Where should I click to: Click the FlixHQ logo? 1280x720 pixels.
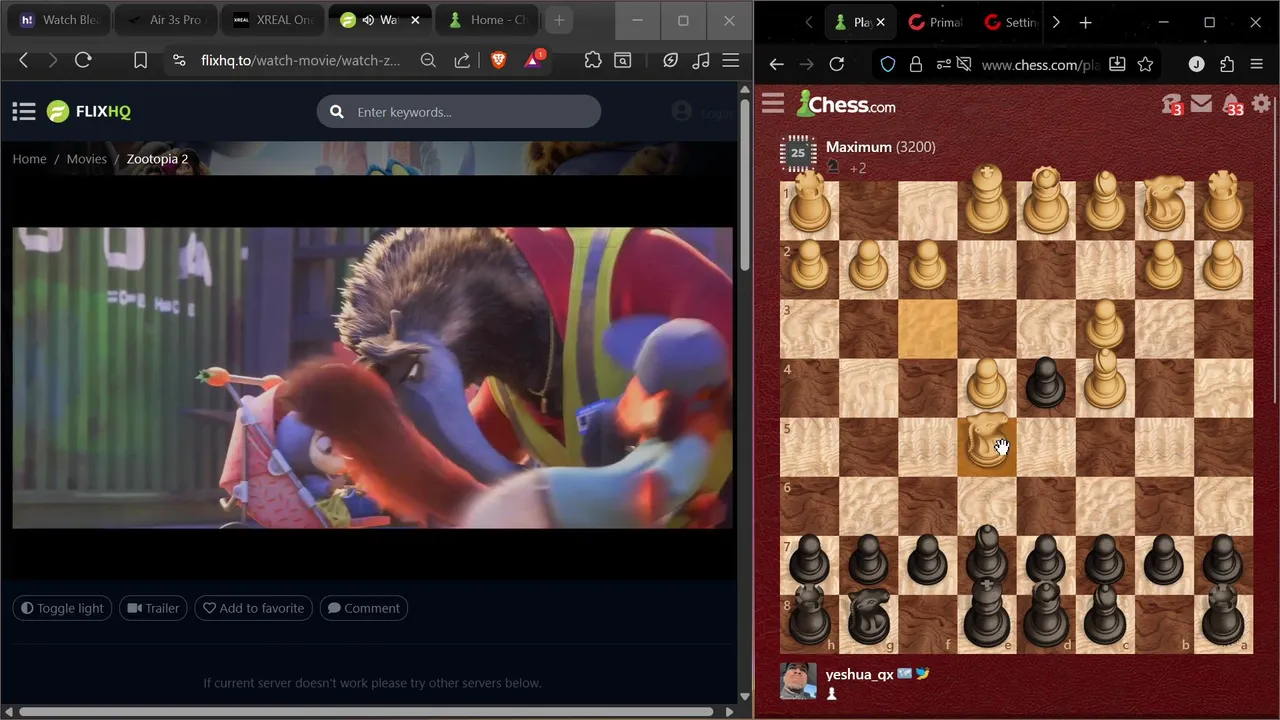click(x=89, y=112)
